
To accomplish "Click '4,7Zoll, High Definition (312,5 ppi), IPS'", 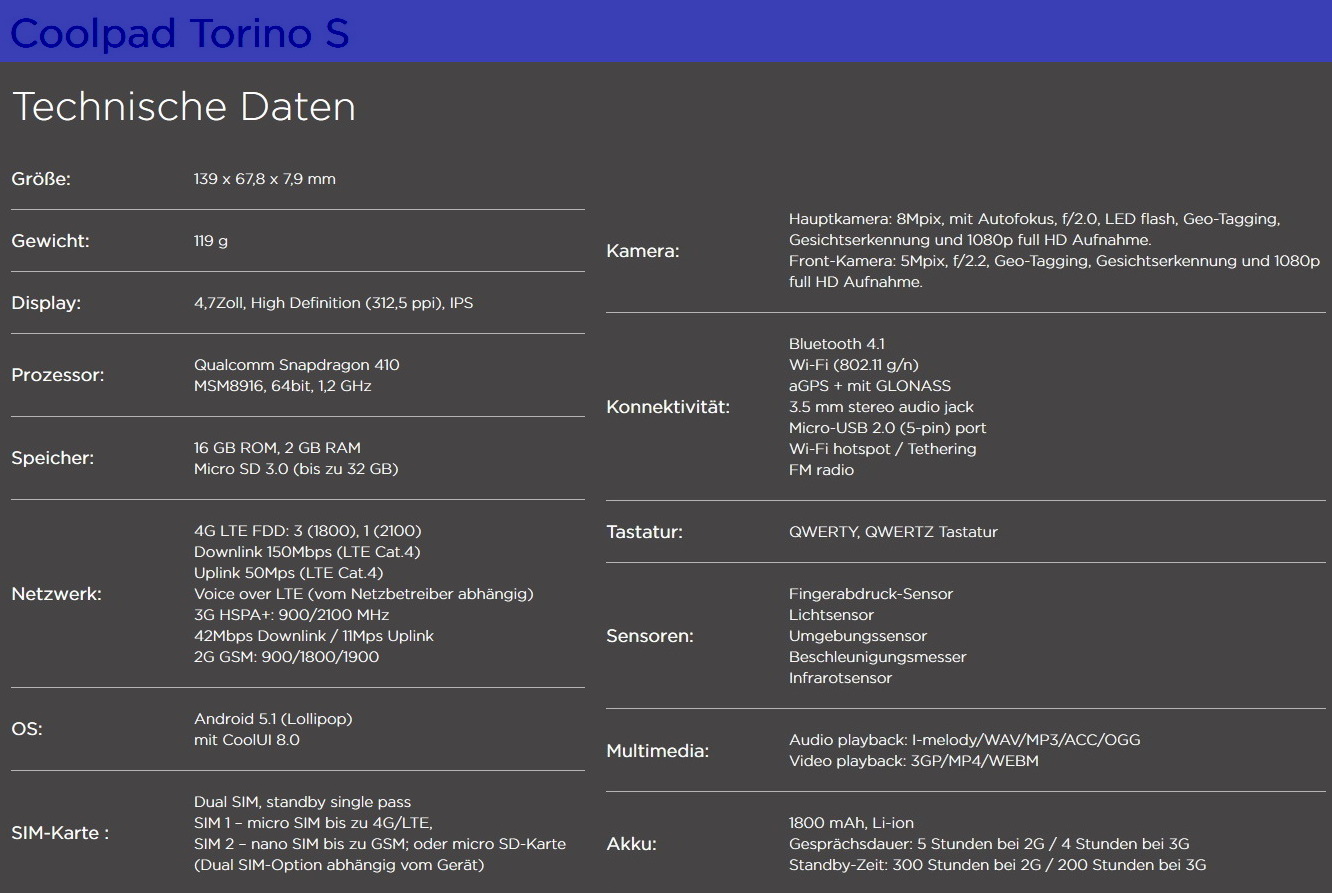I will pos(334,303).
